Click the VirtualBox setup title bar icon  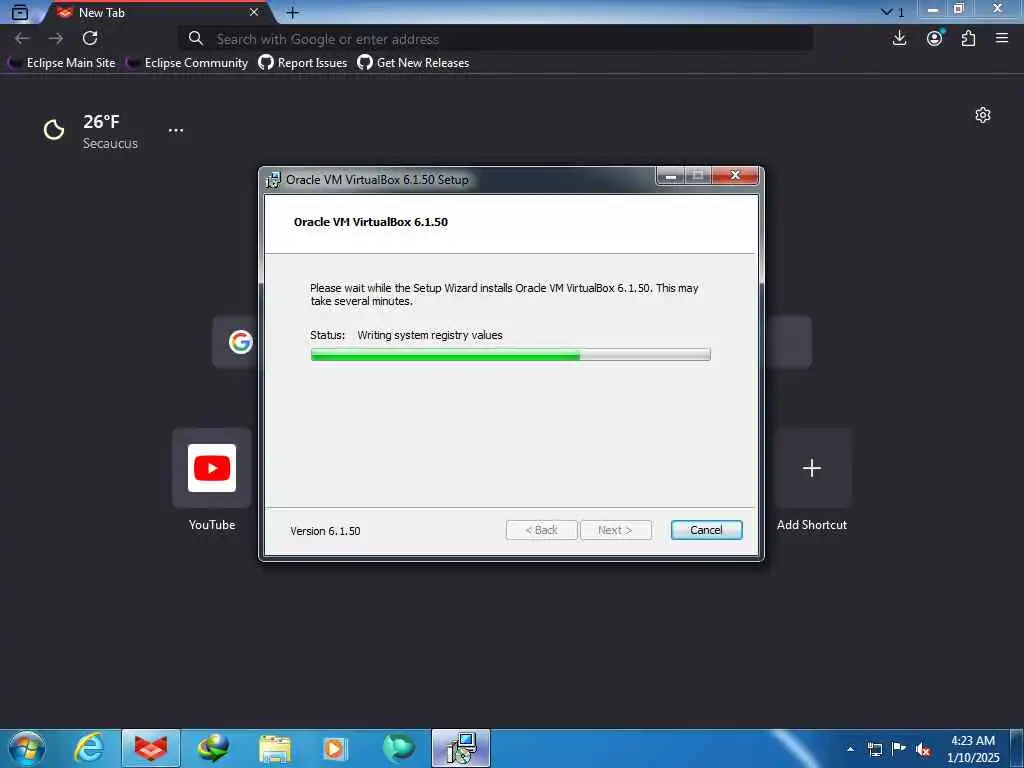(273, 180)
